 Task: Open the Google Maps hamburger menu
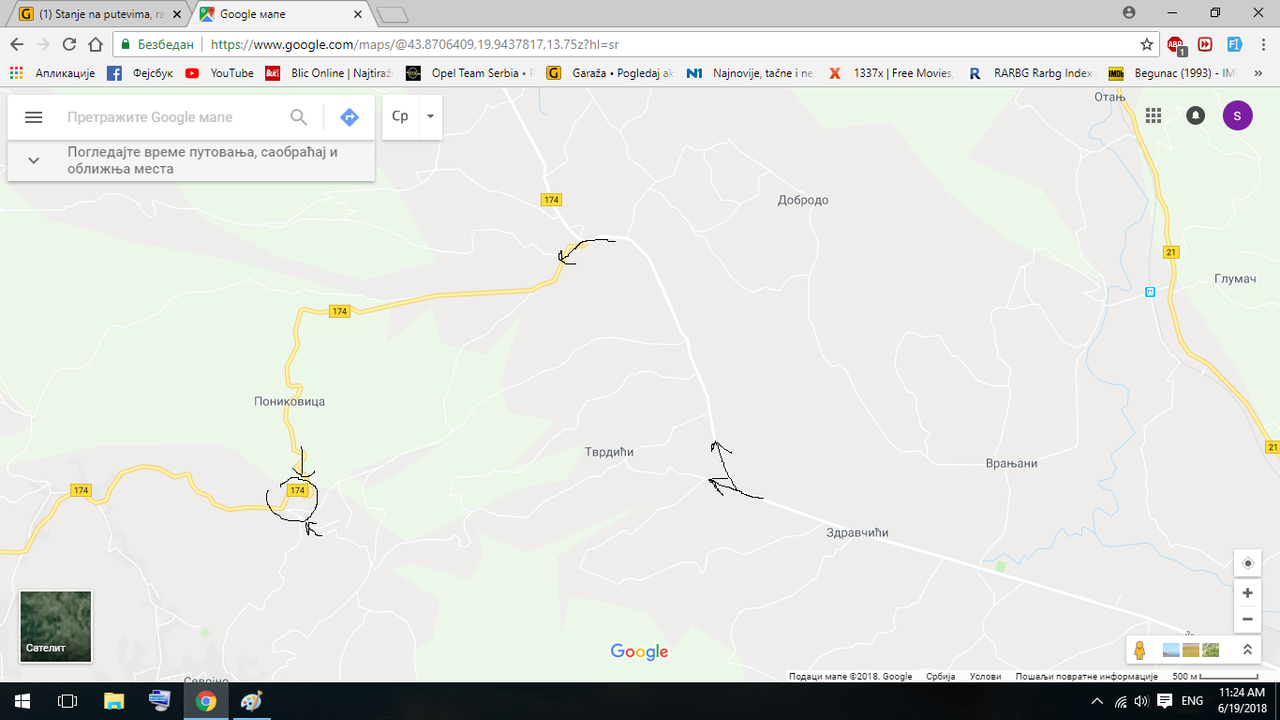pyautogui.click(x=33, y=117)
